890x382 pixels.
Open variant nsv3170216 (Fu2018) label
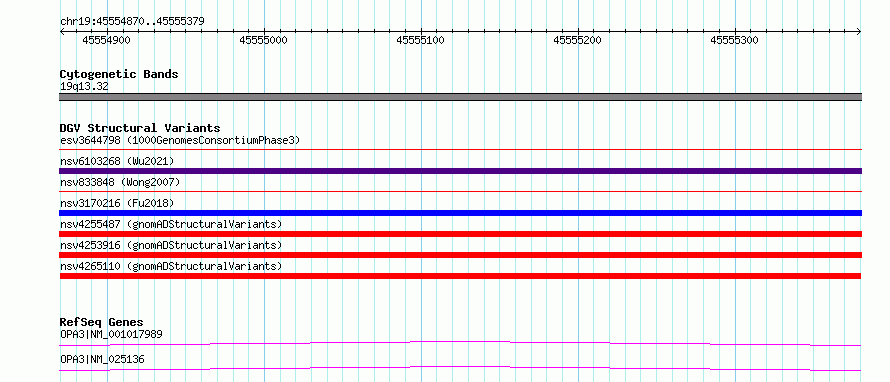click(117, 203)
